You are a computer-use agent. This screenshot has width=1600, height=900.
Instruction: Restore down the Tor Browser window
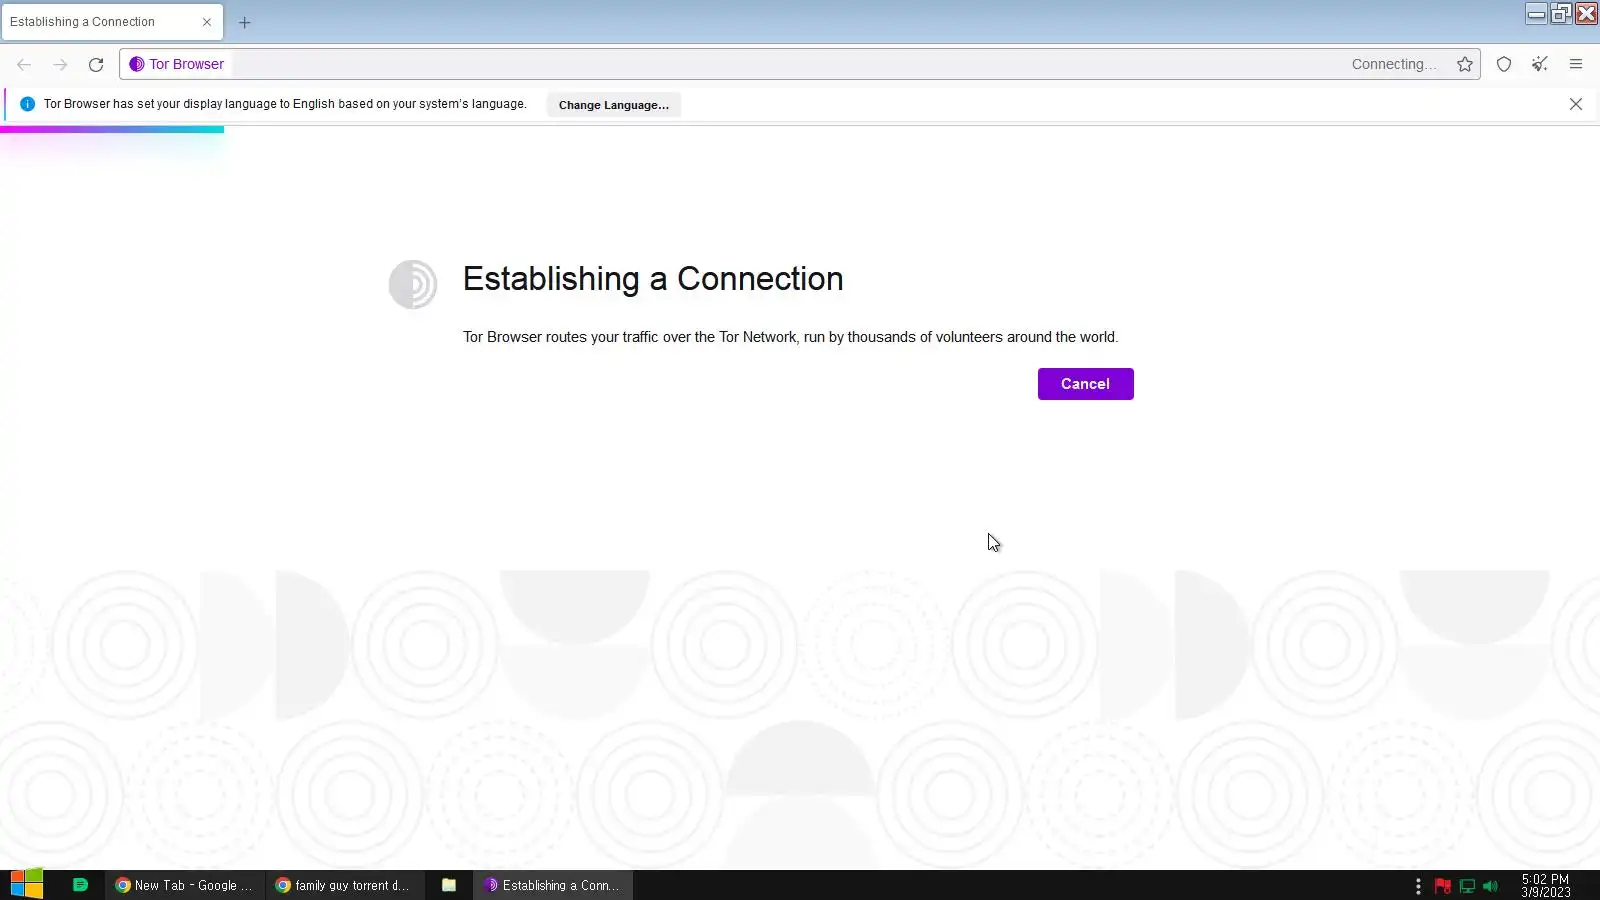(1561, 13)
